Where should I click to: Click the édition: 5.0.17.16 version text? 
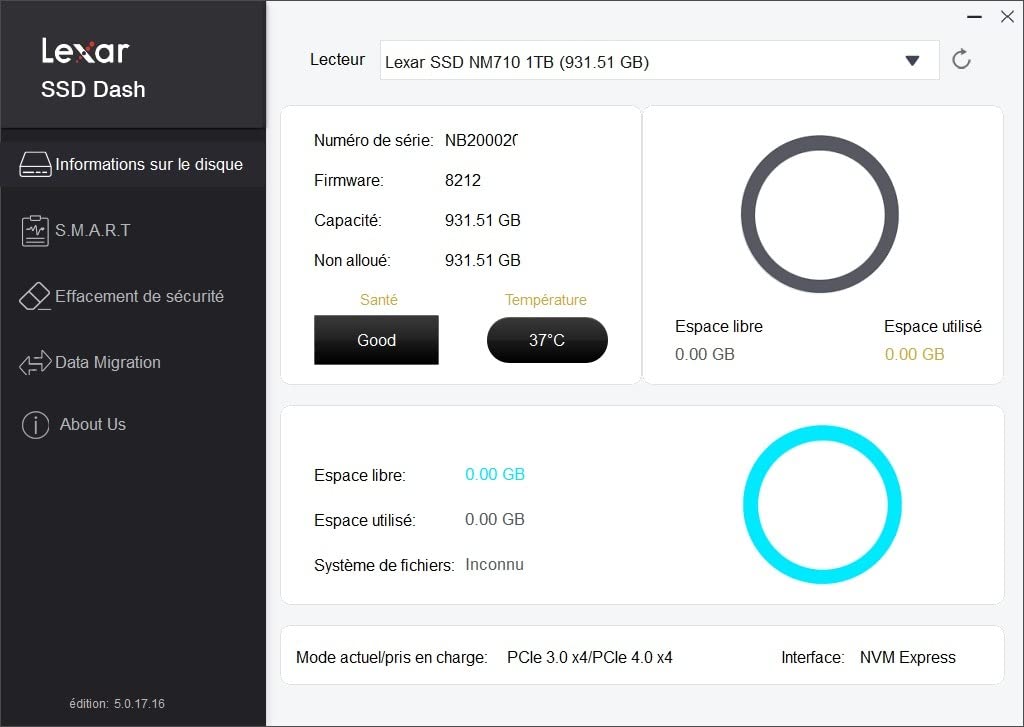pos(117,703)
